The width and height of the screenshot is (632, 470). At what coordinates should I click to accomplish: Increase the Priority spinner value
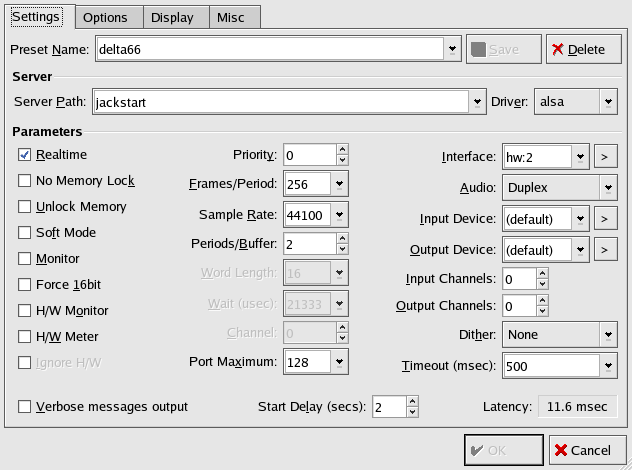(x=342, y=150)
